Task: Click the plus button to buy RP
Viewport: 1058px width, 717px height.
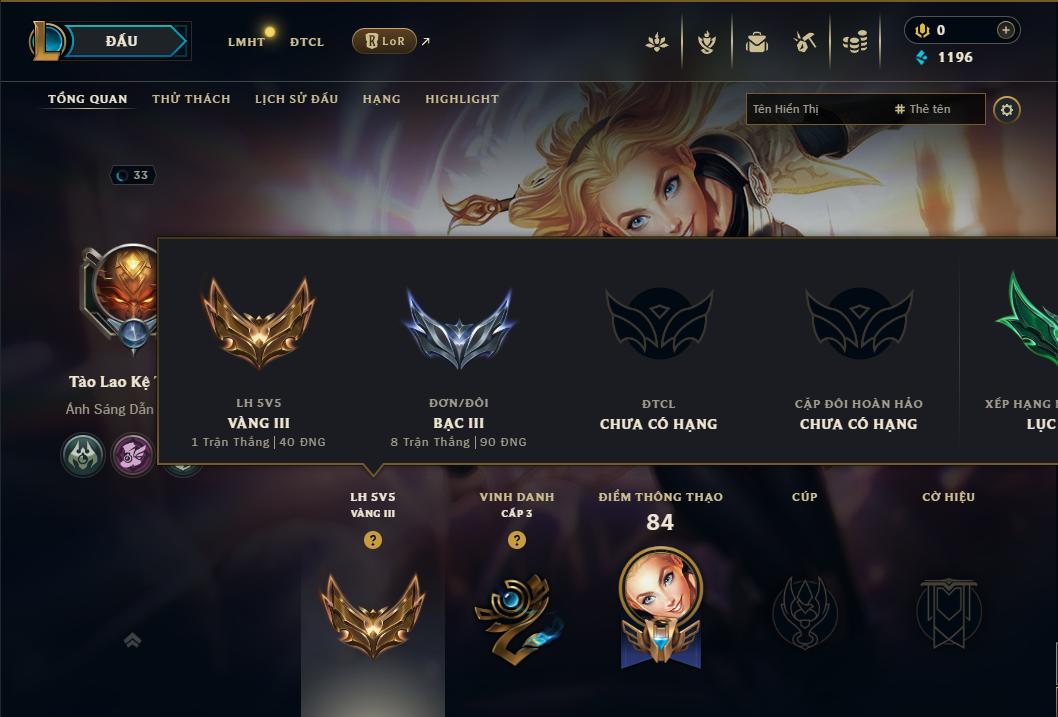Action: click(x=1005, y=30)
